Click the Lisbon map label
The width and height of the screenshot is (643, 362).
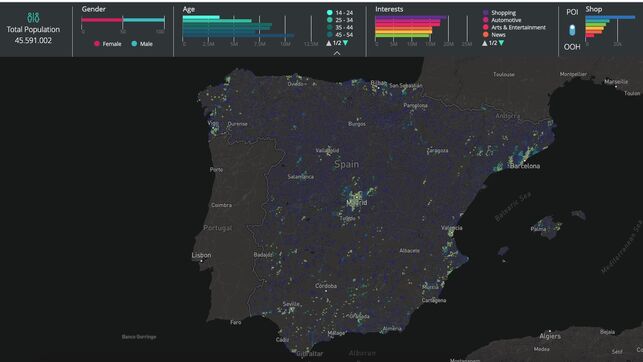point(201,255)
